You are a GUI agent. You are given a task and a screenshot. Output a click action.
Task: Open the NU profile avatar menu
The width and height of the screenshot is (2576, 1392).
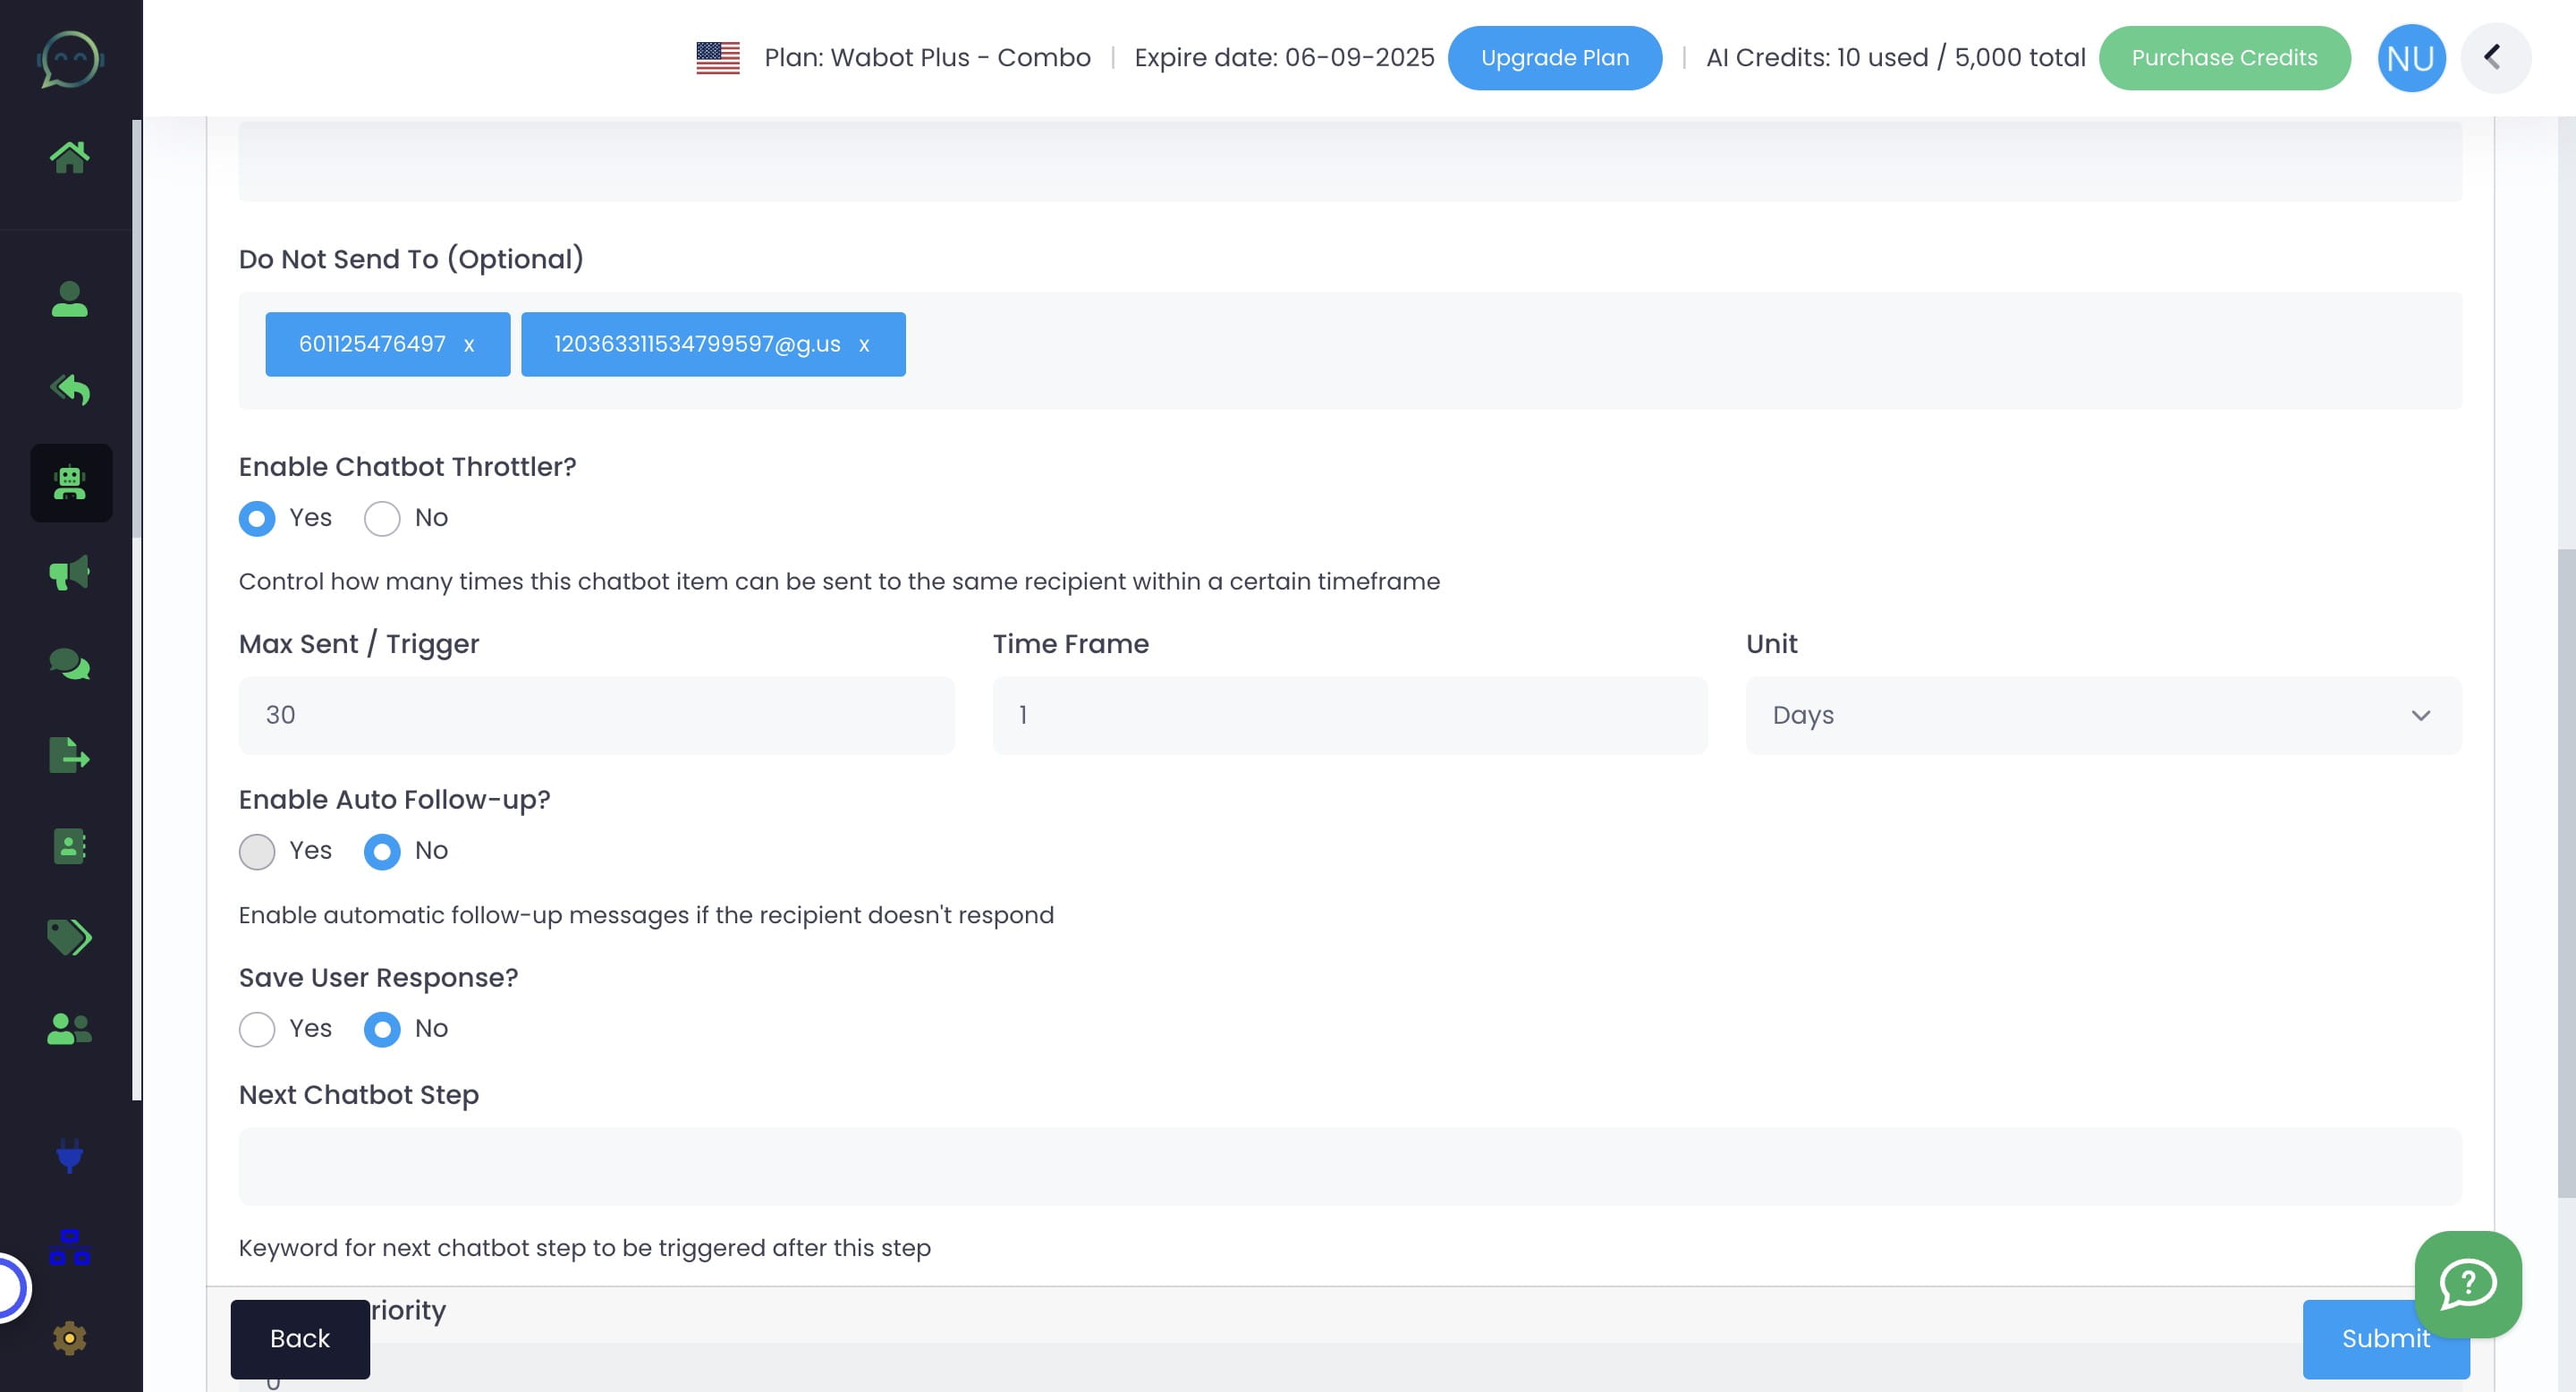tap(2411, 57)
